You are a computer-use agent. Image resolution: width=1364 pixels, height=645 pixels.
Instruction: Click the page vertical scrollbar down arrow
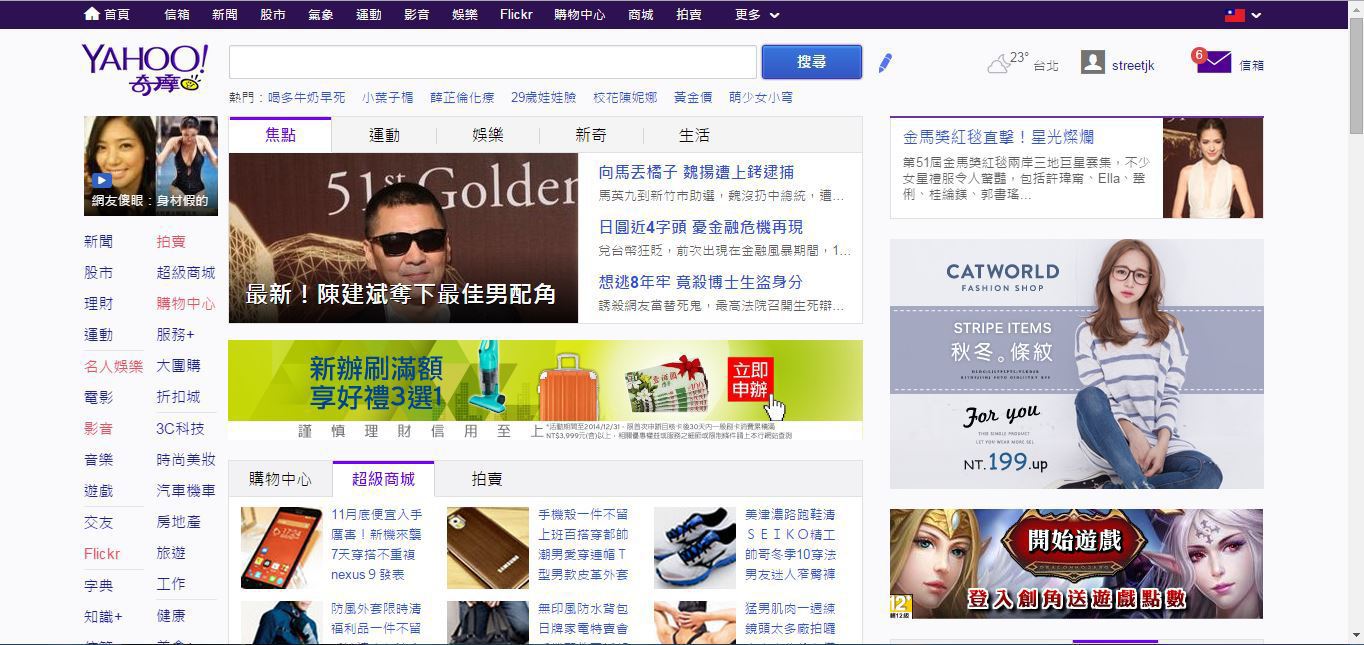[x=1356, y=636]
